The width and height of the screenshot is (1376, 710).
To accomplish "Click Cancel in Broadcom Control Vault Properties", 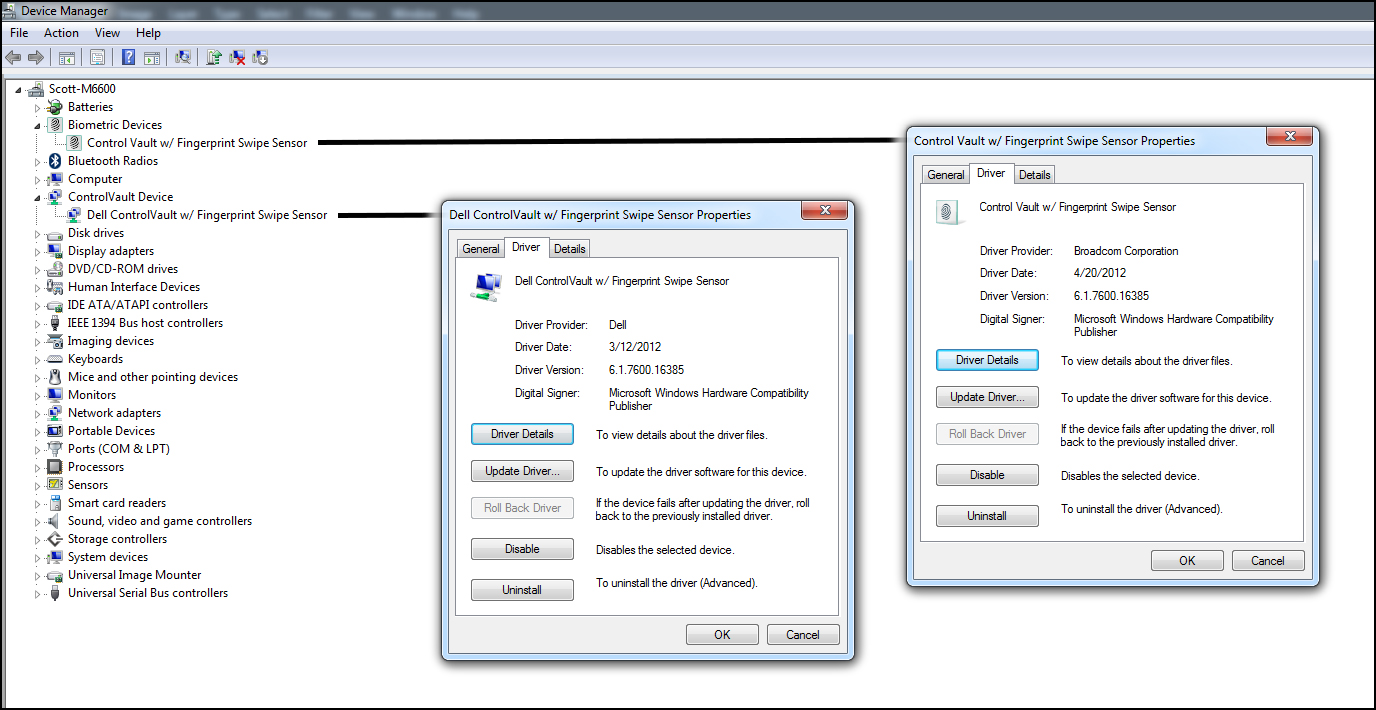I will (x=1268, y=560).
